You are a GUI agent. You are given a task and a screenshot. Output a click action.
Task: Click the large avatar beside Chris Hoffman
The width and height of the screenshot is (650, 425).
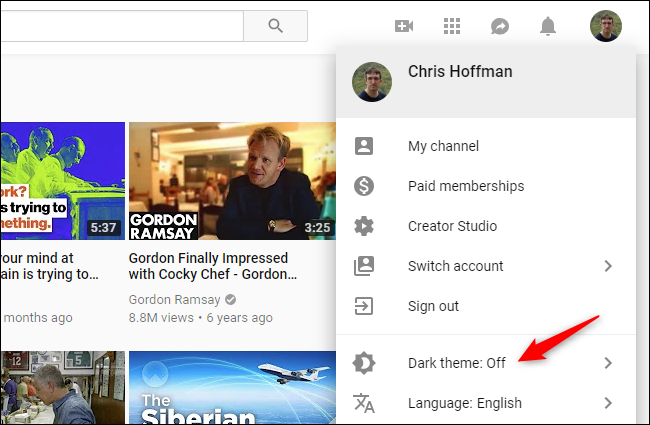coord(372,82)
